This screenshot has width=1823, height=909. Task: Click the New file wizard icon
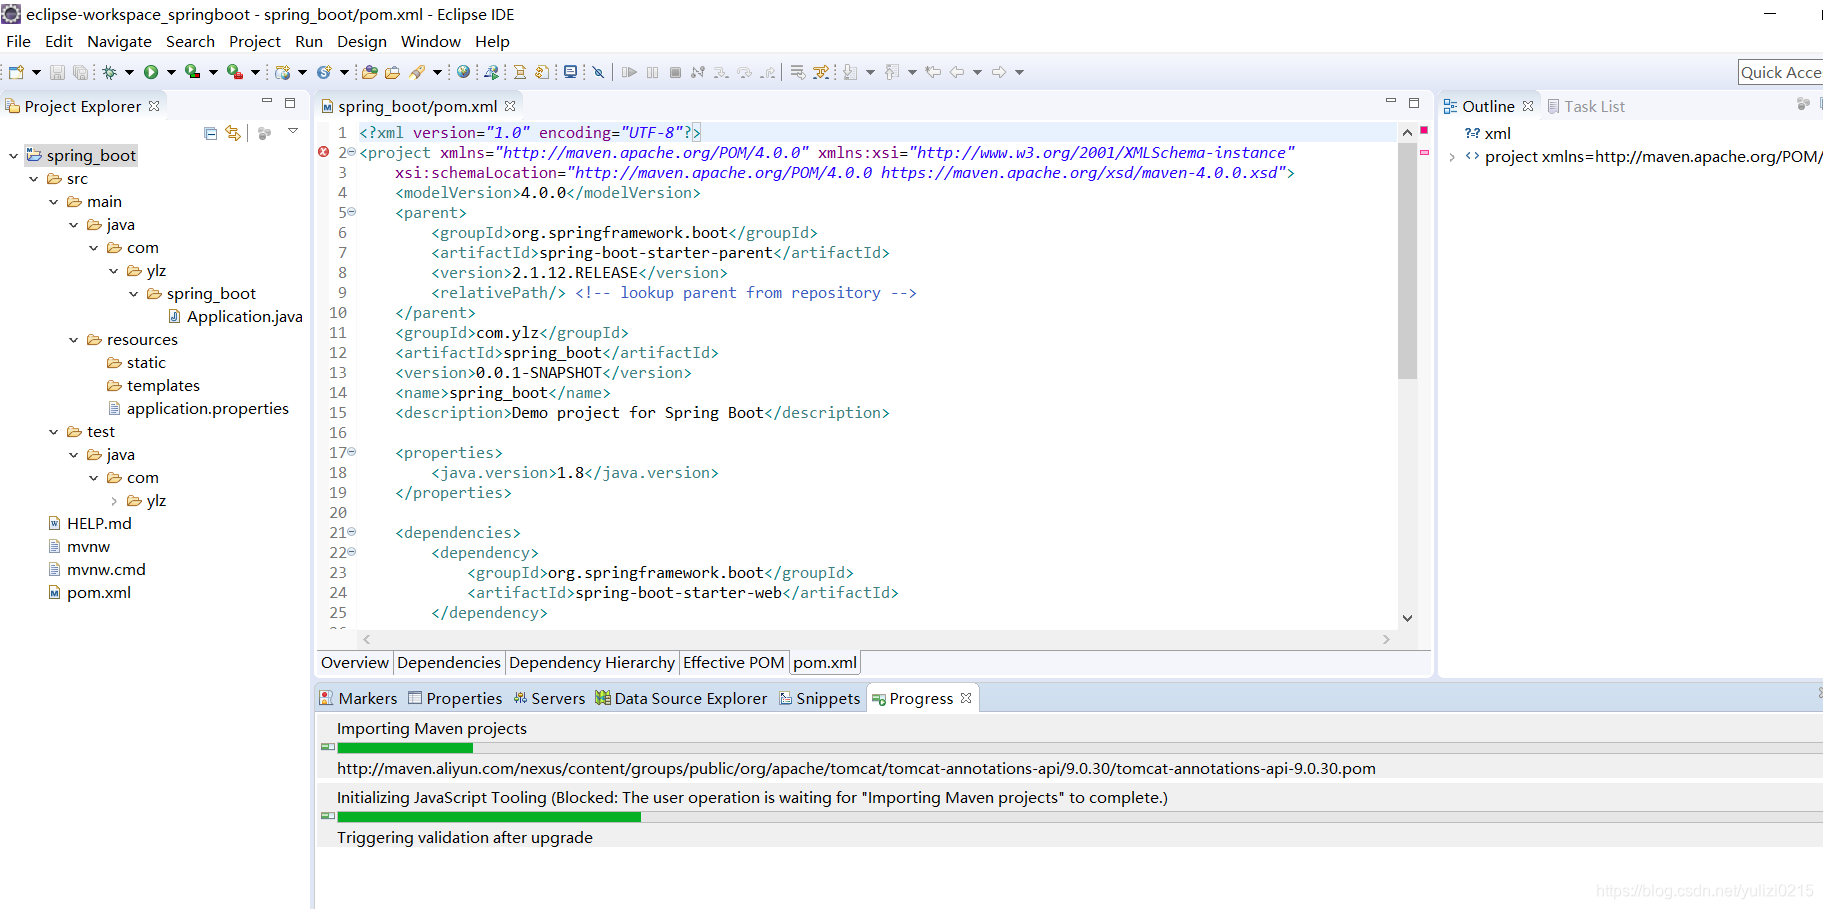[16, 72]
